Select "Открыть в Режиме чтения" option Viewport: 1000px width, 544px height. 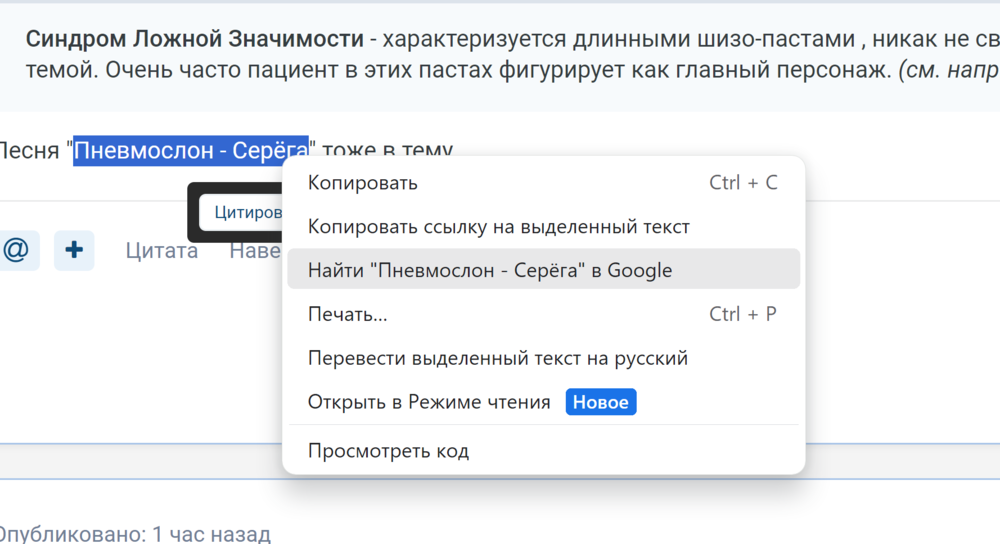(x=429, y=402)
